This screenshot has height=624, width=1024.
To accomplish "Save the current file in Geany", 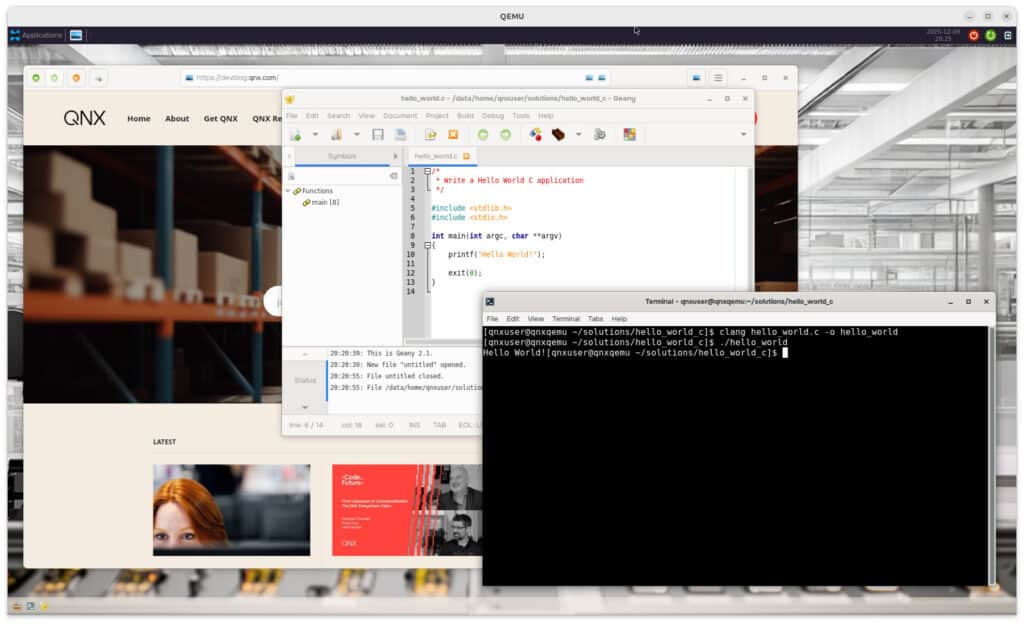I will 378,134.
